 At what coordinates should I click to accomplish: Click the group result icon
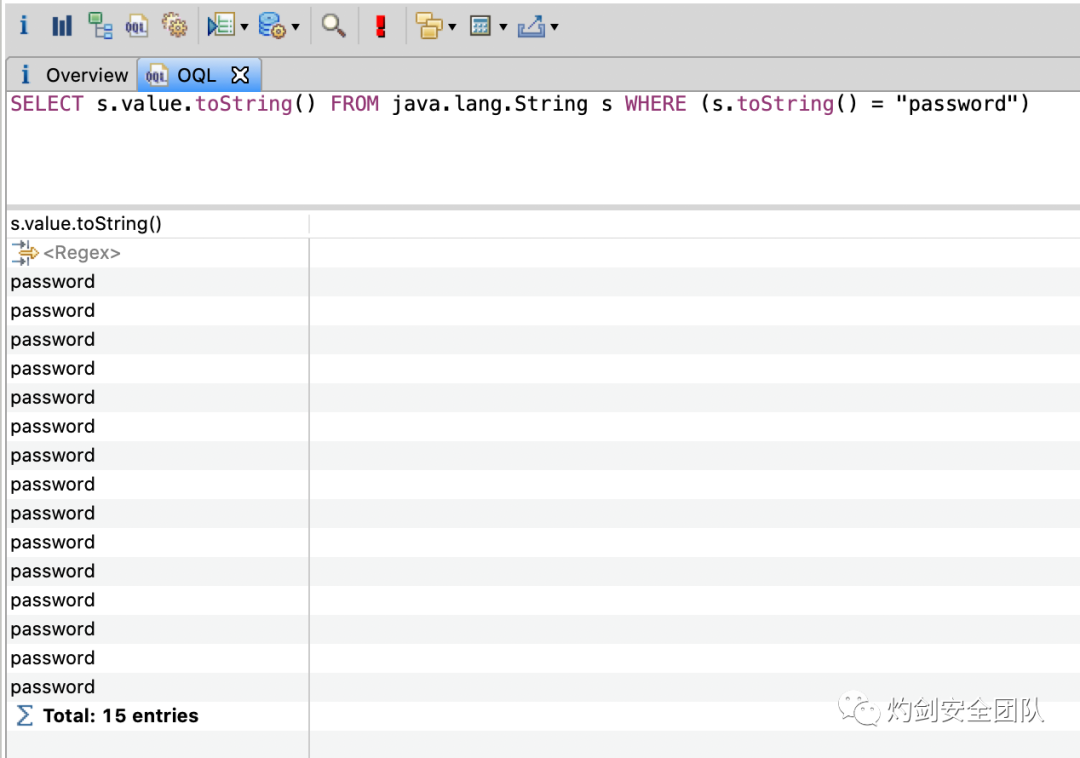429,26
